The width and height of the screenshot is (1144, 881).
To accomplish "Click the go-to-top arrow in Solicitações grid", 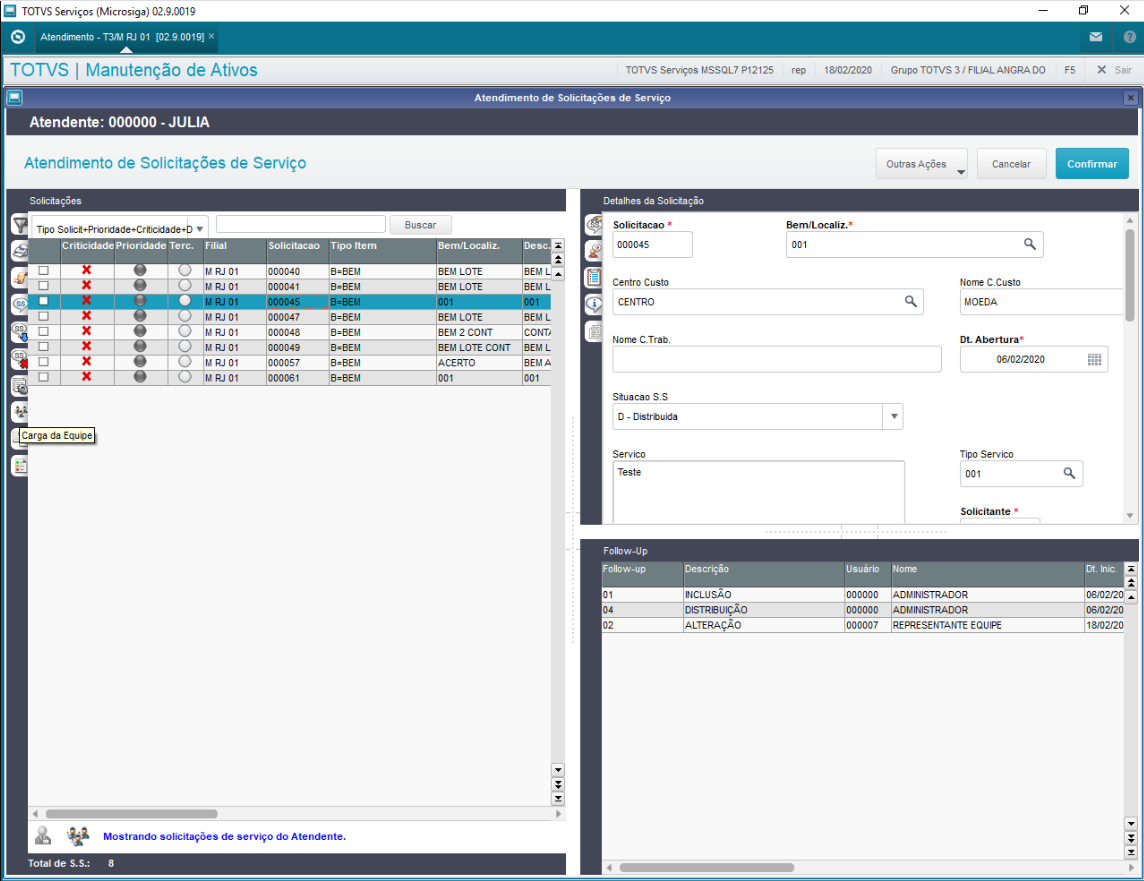I will (558, 246).
